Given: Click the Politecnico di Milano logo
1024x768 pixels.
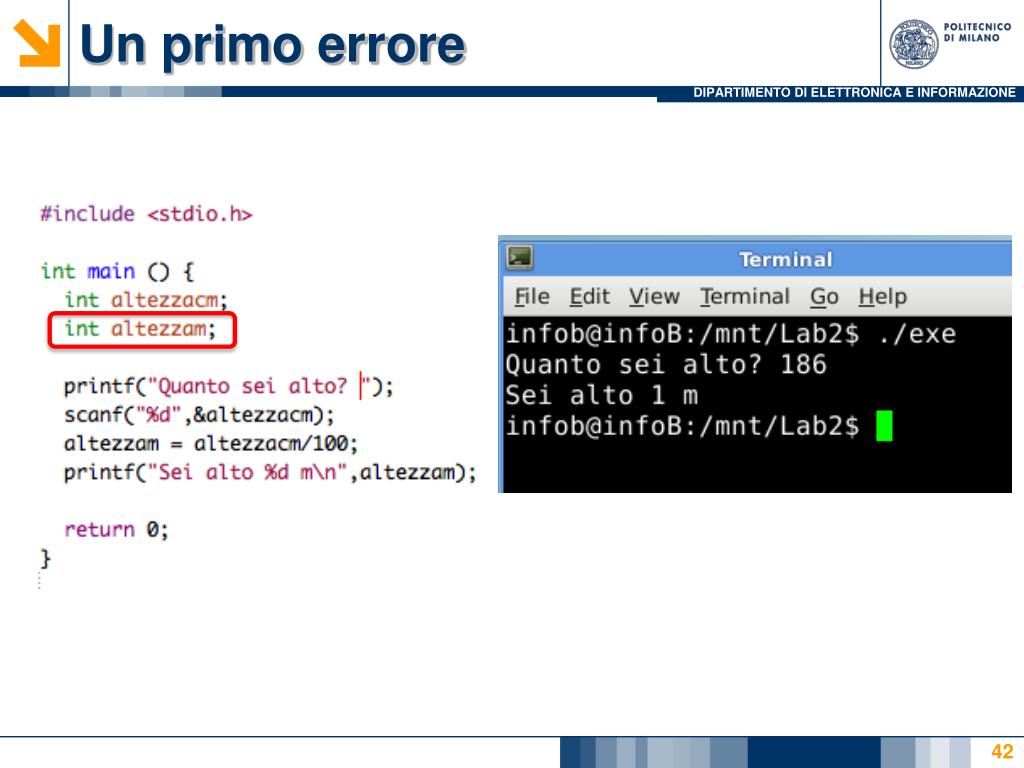Looking at the screenshot, I should pos(950,43).
